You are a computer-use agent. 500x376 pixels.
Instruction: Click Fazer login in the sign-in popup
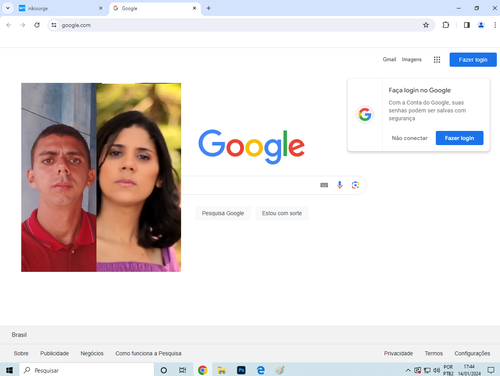(459, 138)
